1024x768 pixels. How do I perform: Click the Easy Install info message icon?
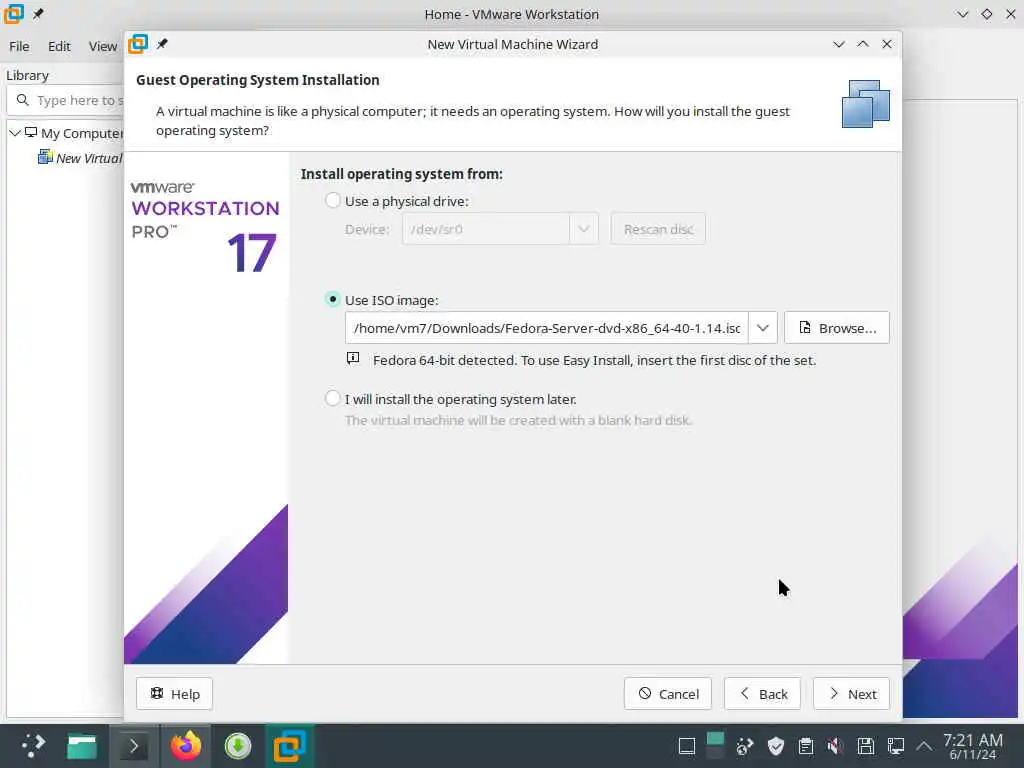coord(353,358)
